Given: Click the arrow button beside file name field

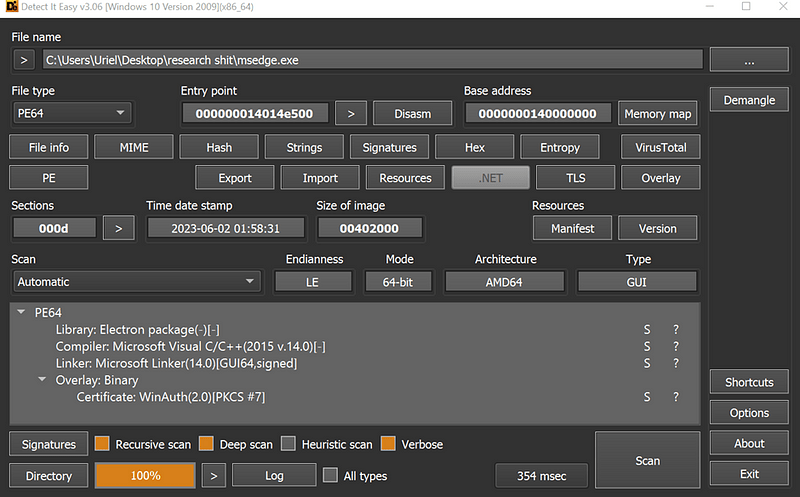Looking at the screenshot, I should 23,60.
